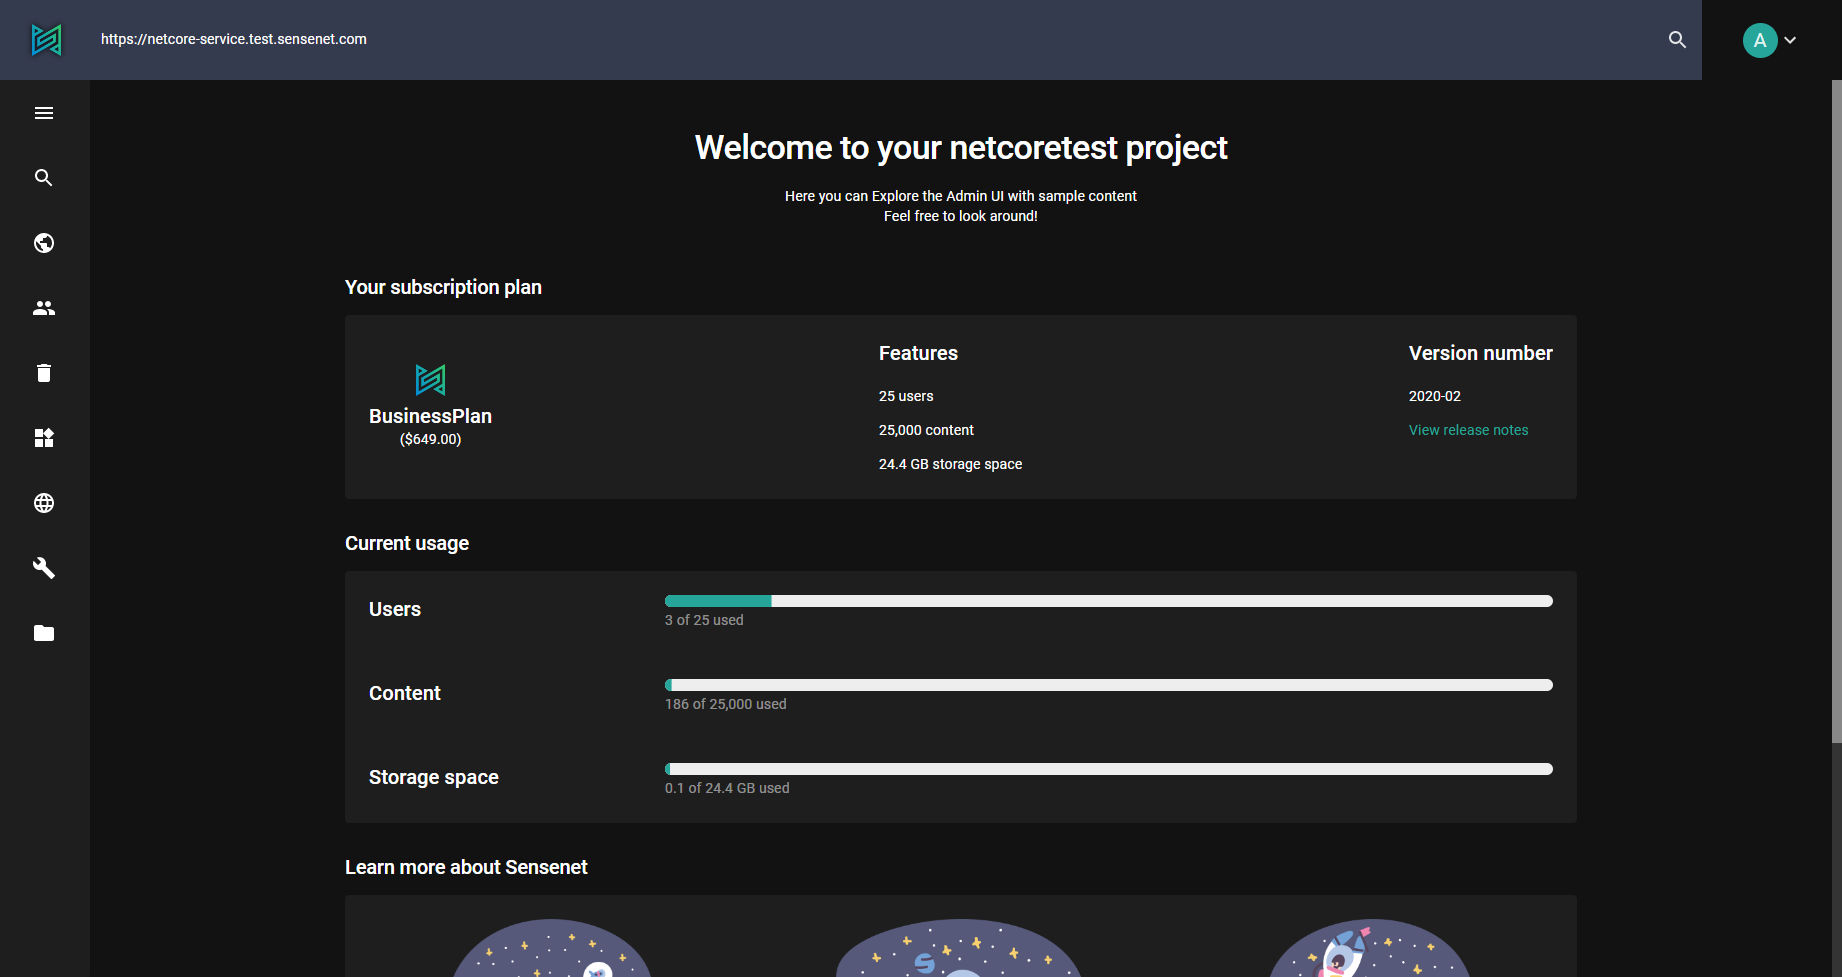
Task: Open the folder icon in sidebar
Action: point(44,633)
